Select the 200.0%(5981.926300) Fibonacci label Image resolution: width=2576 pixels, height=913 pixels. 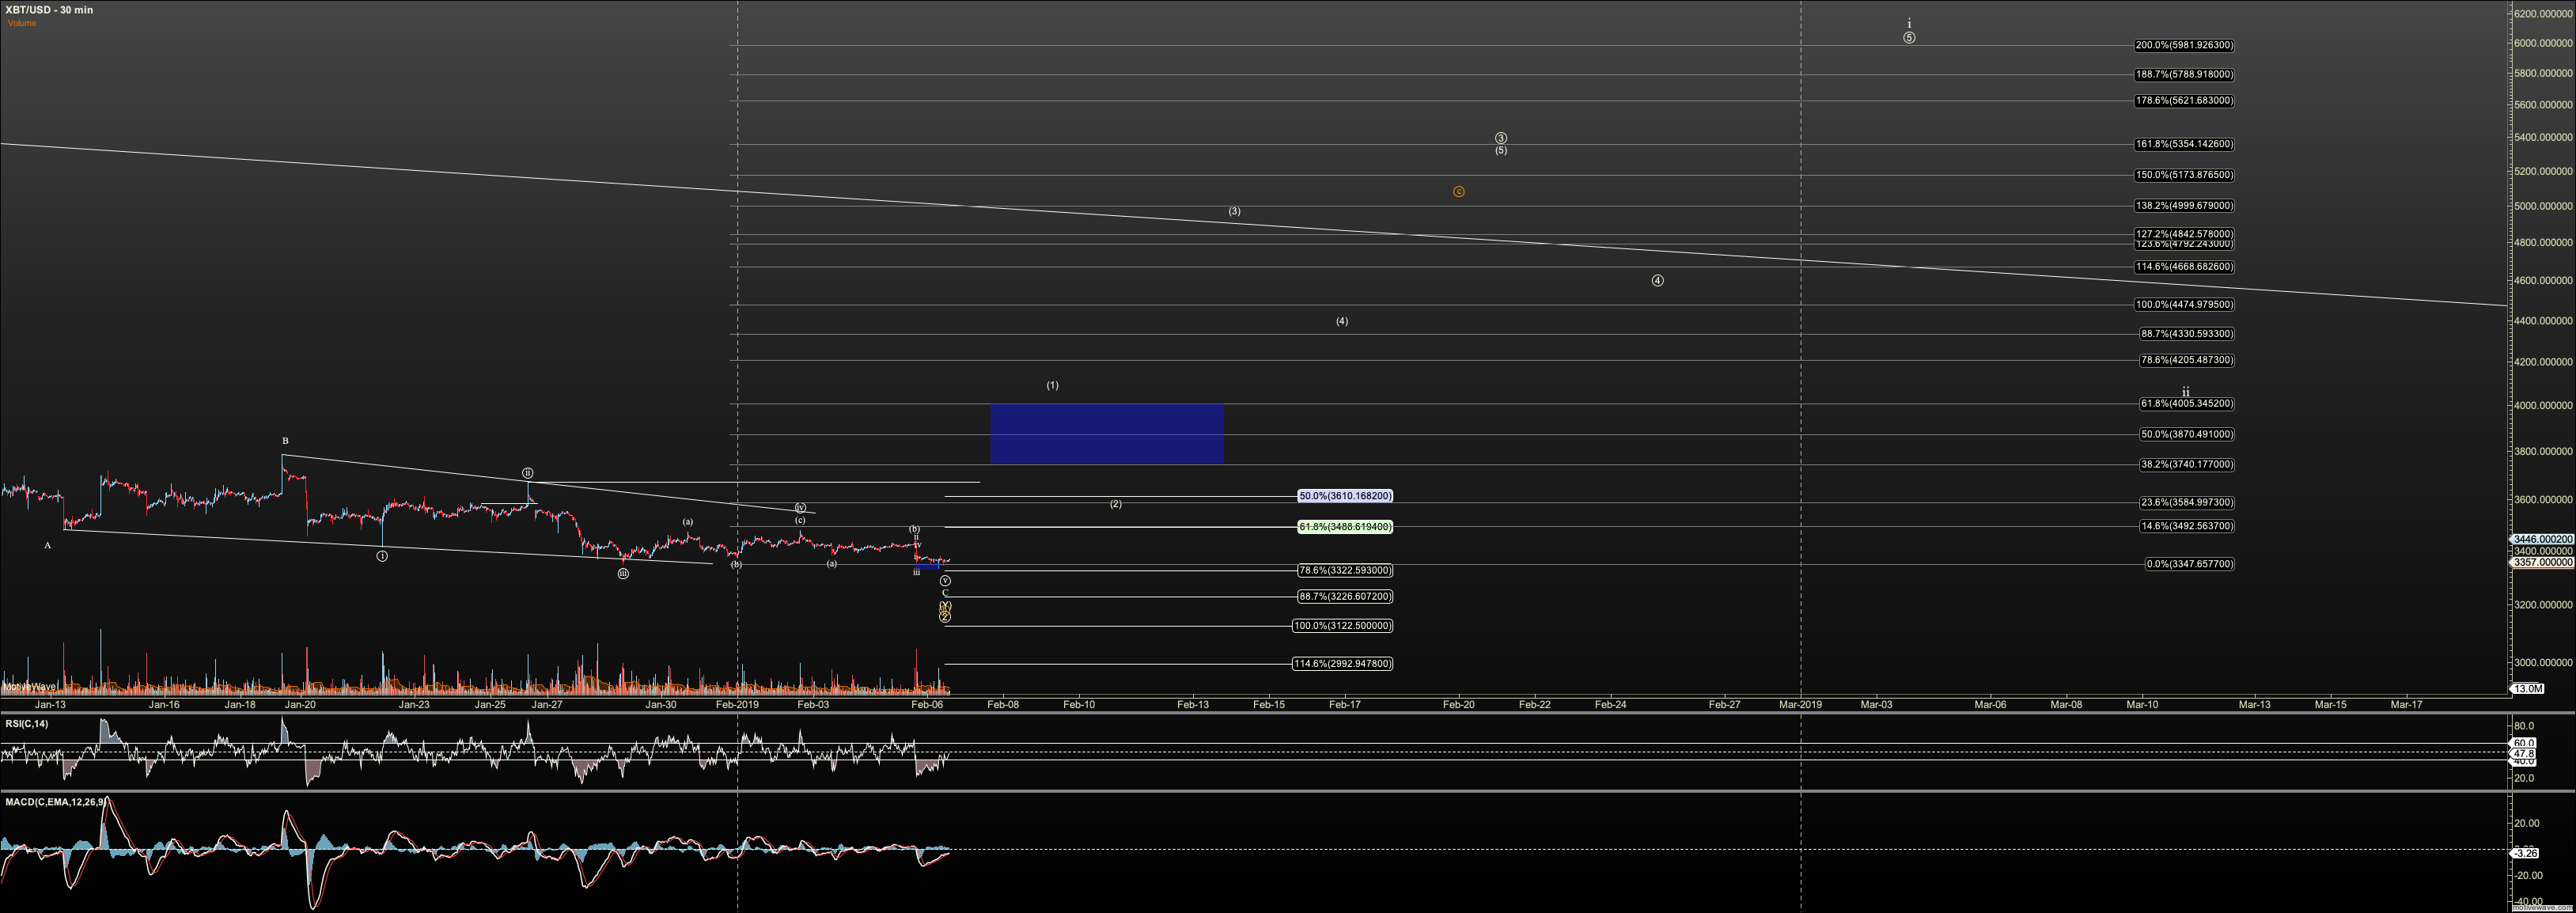point(2184,45)
